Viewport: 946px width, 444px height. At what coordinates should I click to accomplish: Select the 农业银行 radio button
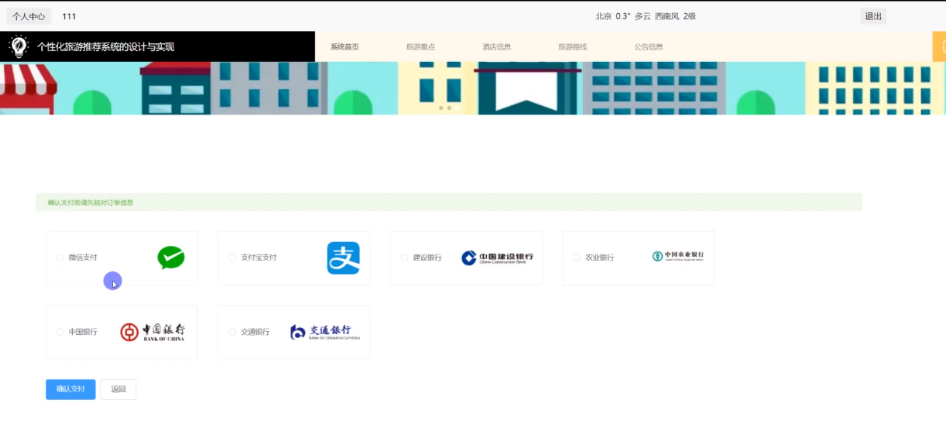[577, 258]
